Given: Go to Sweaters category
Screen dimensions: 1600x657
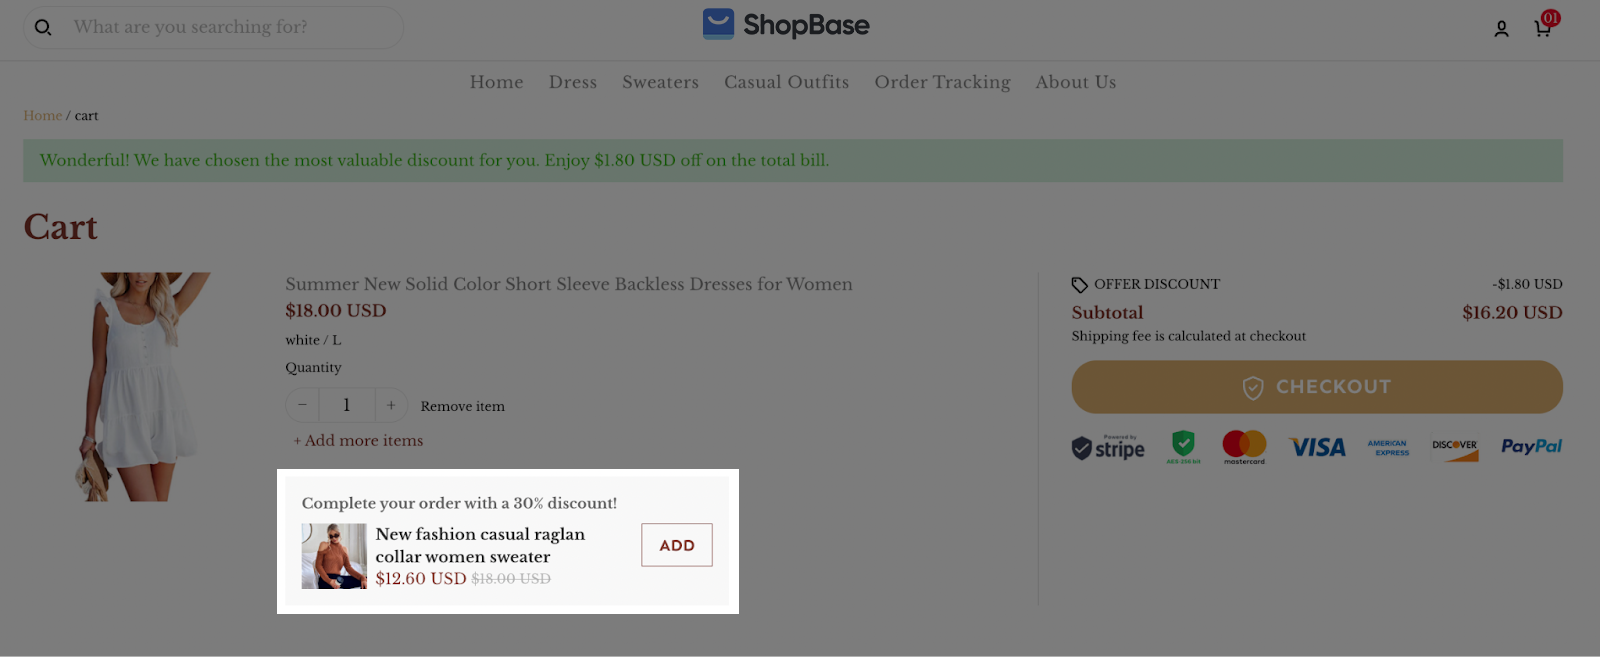Looking at the screenshot, I should [660, 82].
